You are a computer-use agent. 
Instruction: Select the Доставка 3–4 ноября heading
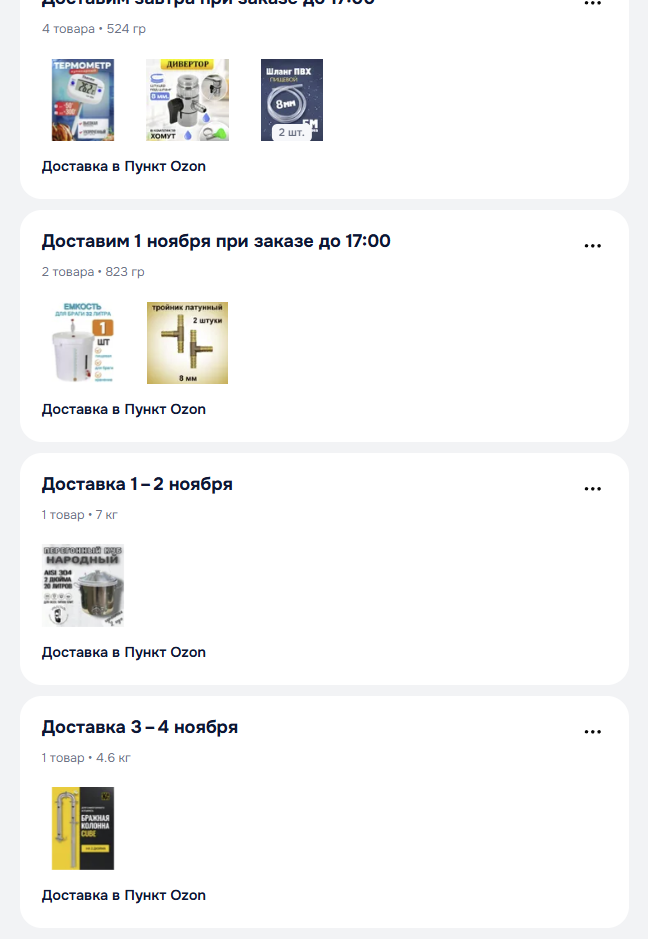click(140, 728)
